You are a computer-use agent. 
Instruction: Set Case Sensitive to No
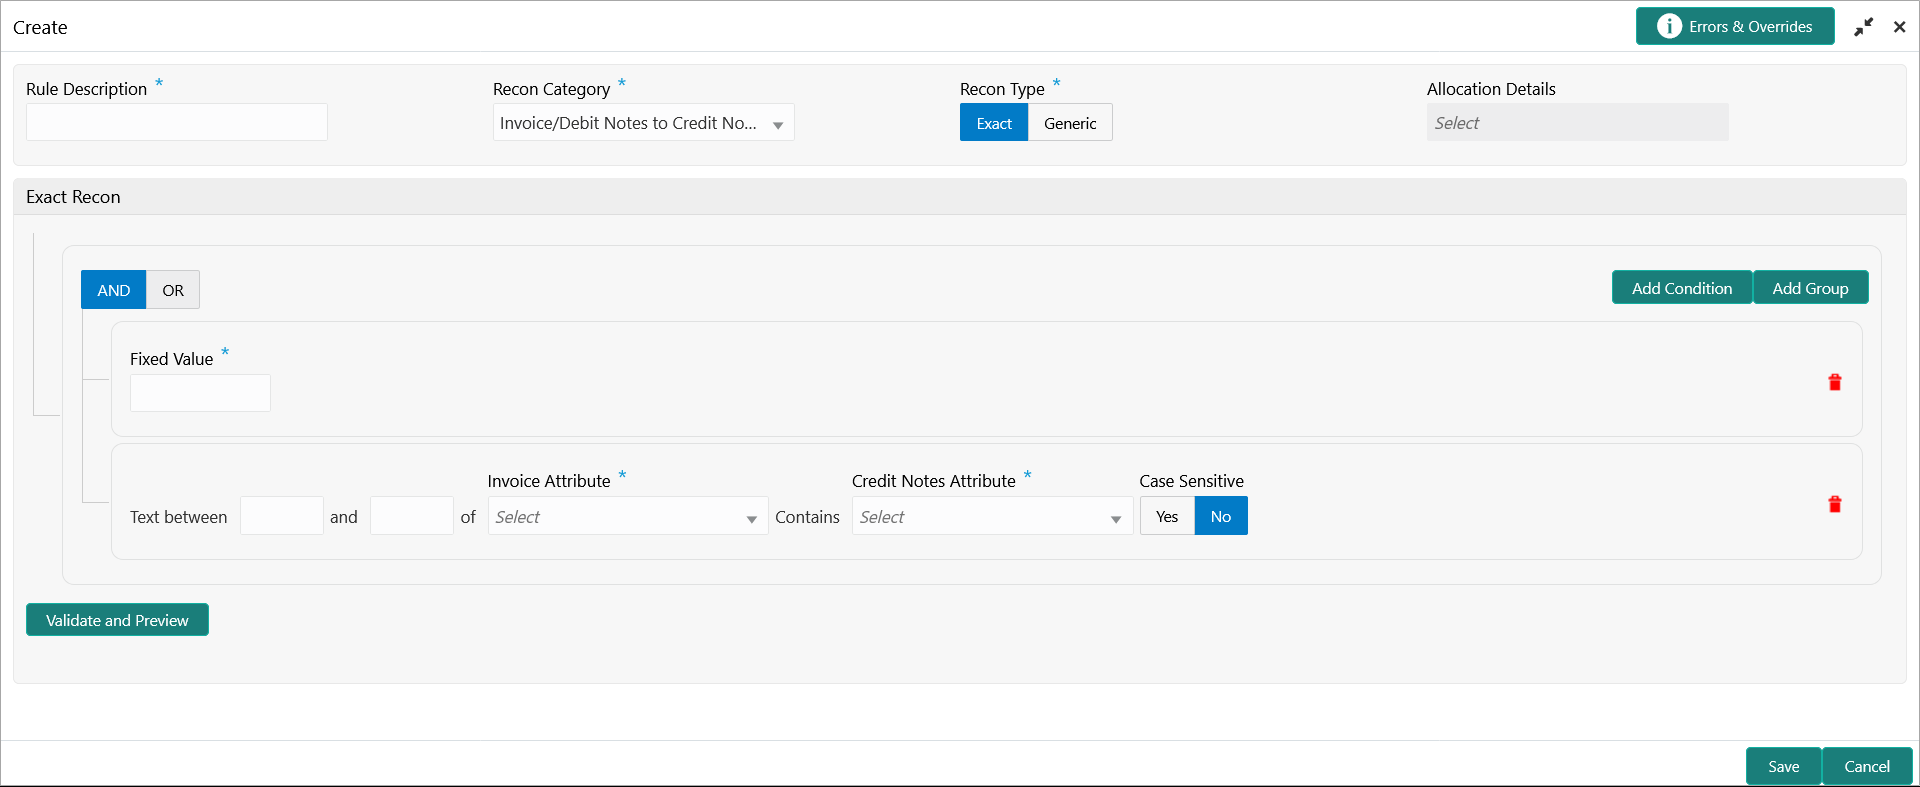(1221, 516)
